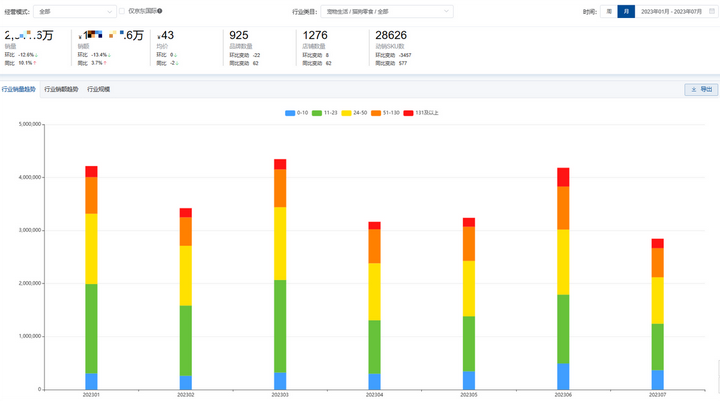This screenshot has width=720, height=401.
Task: Select the 月 time granularity button
Action: [x=626, y=11]
